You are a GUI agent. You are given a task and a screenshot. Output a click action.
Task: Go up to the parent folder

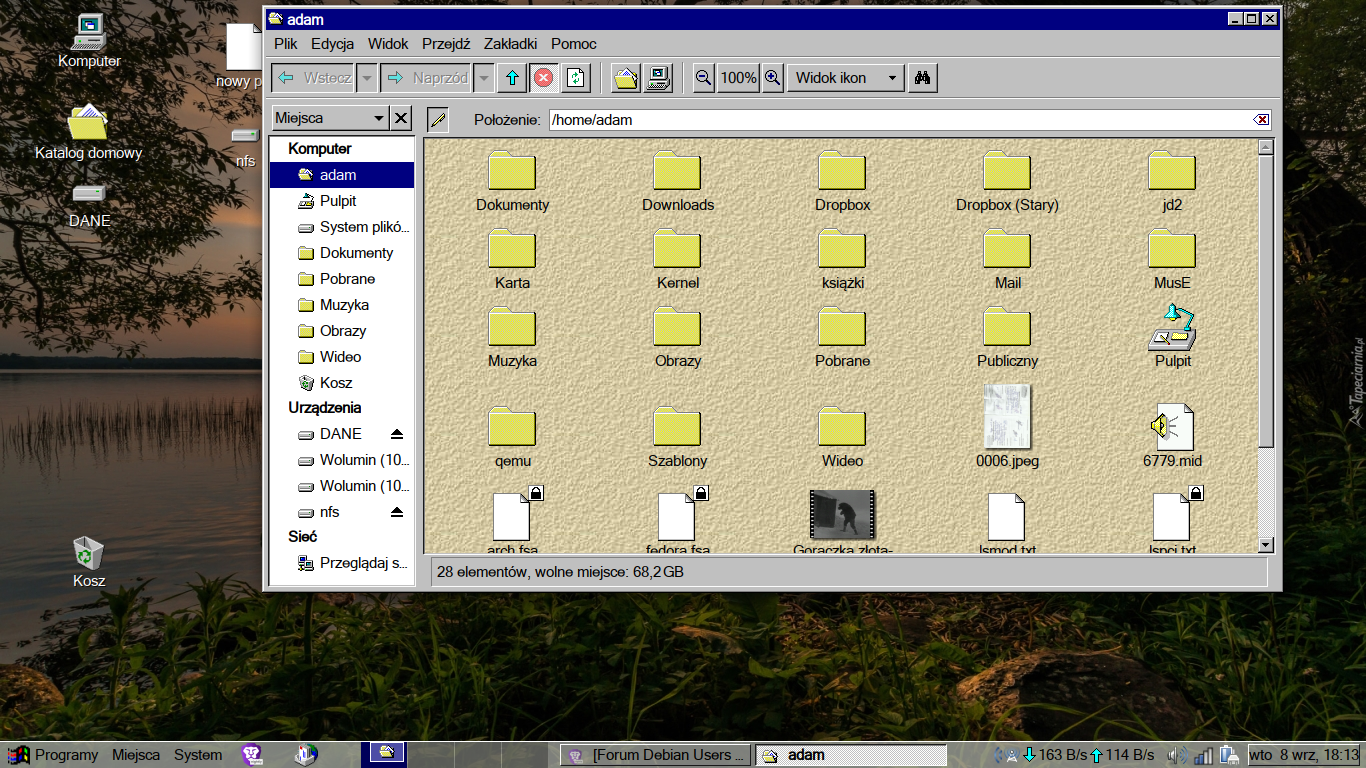point(512,78)
